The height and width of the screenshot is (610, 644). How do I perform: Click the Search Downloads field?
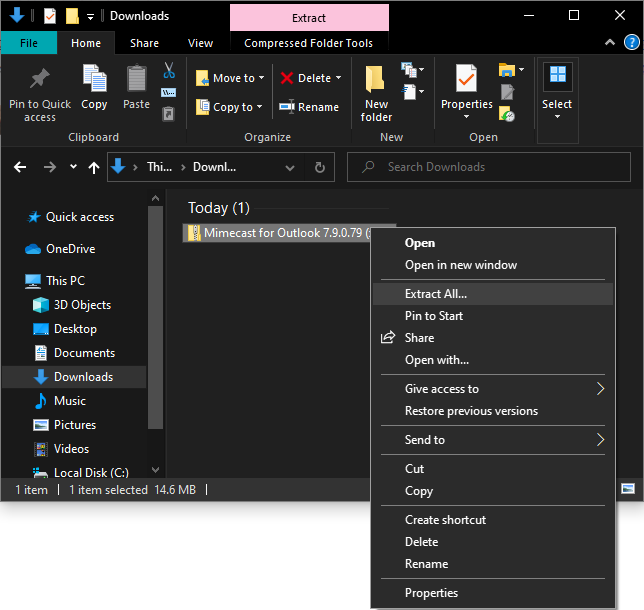pos(489,167)
